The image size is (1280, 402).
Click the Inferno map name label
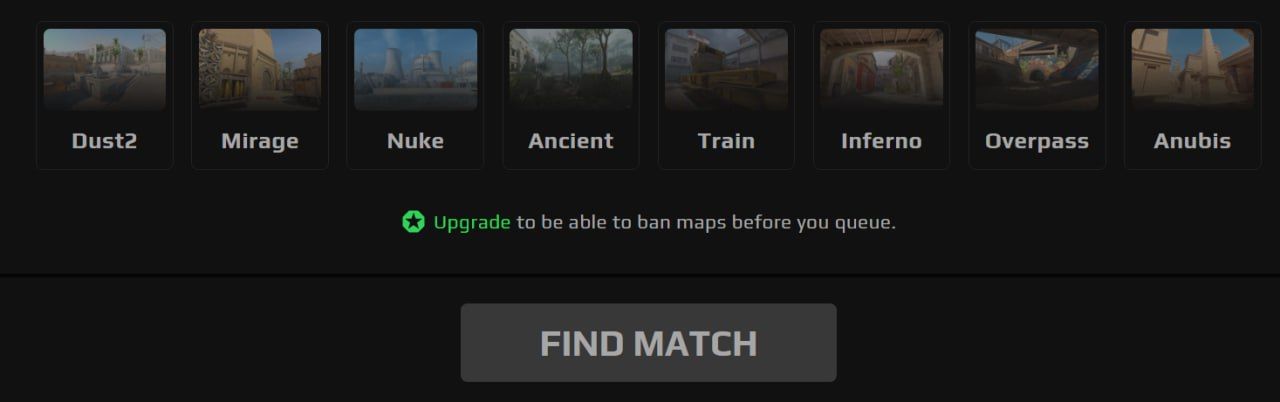pos(882,141)
